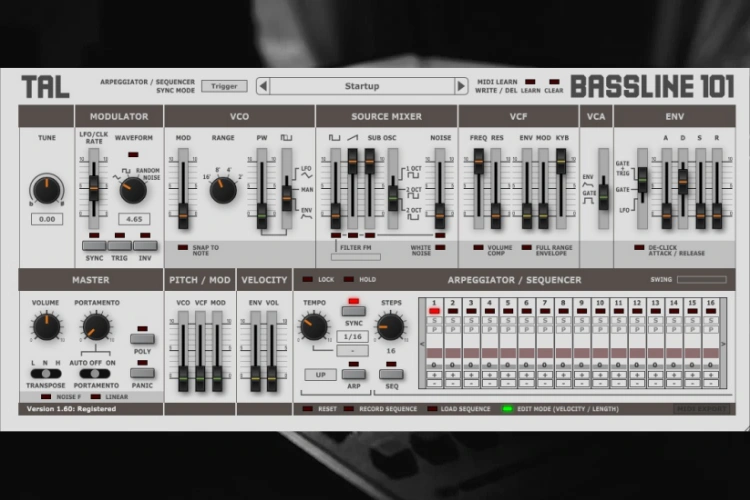Toggle the step 10 LED in the sequencer
Image resolution: width=750 pixels, height=500 pixels.
[x=600, y=311]
